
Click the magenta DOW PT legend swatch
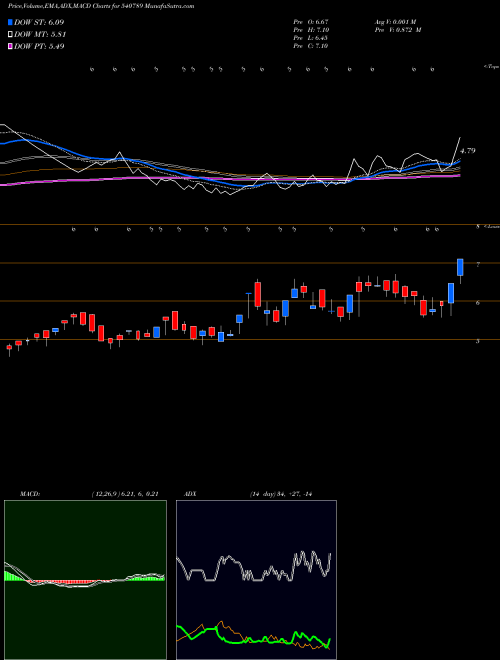[x=10, y=47]
